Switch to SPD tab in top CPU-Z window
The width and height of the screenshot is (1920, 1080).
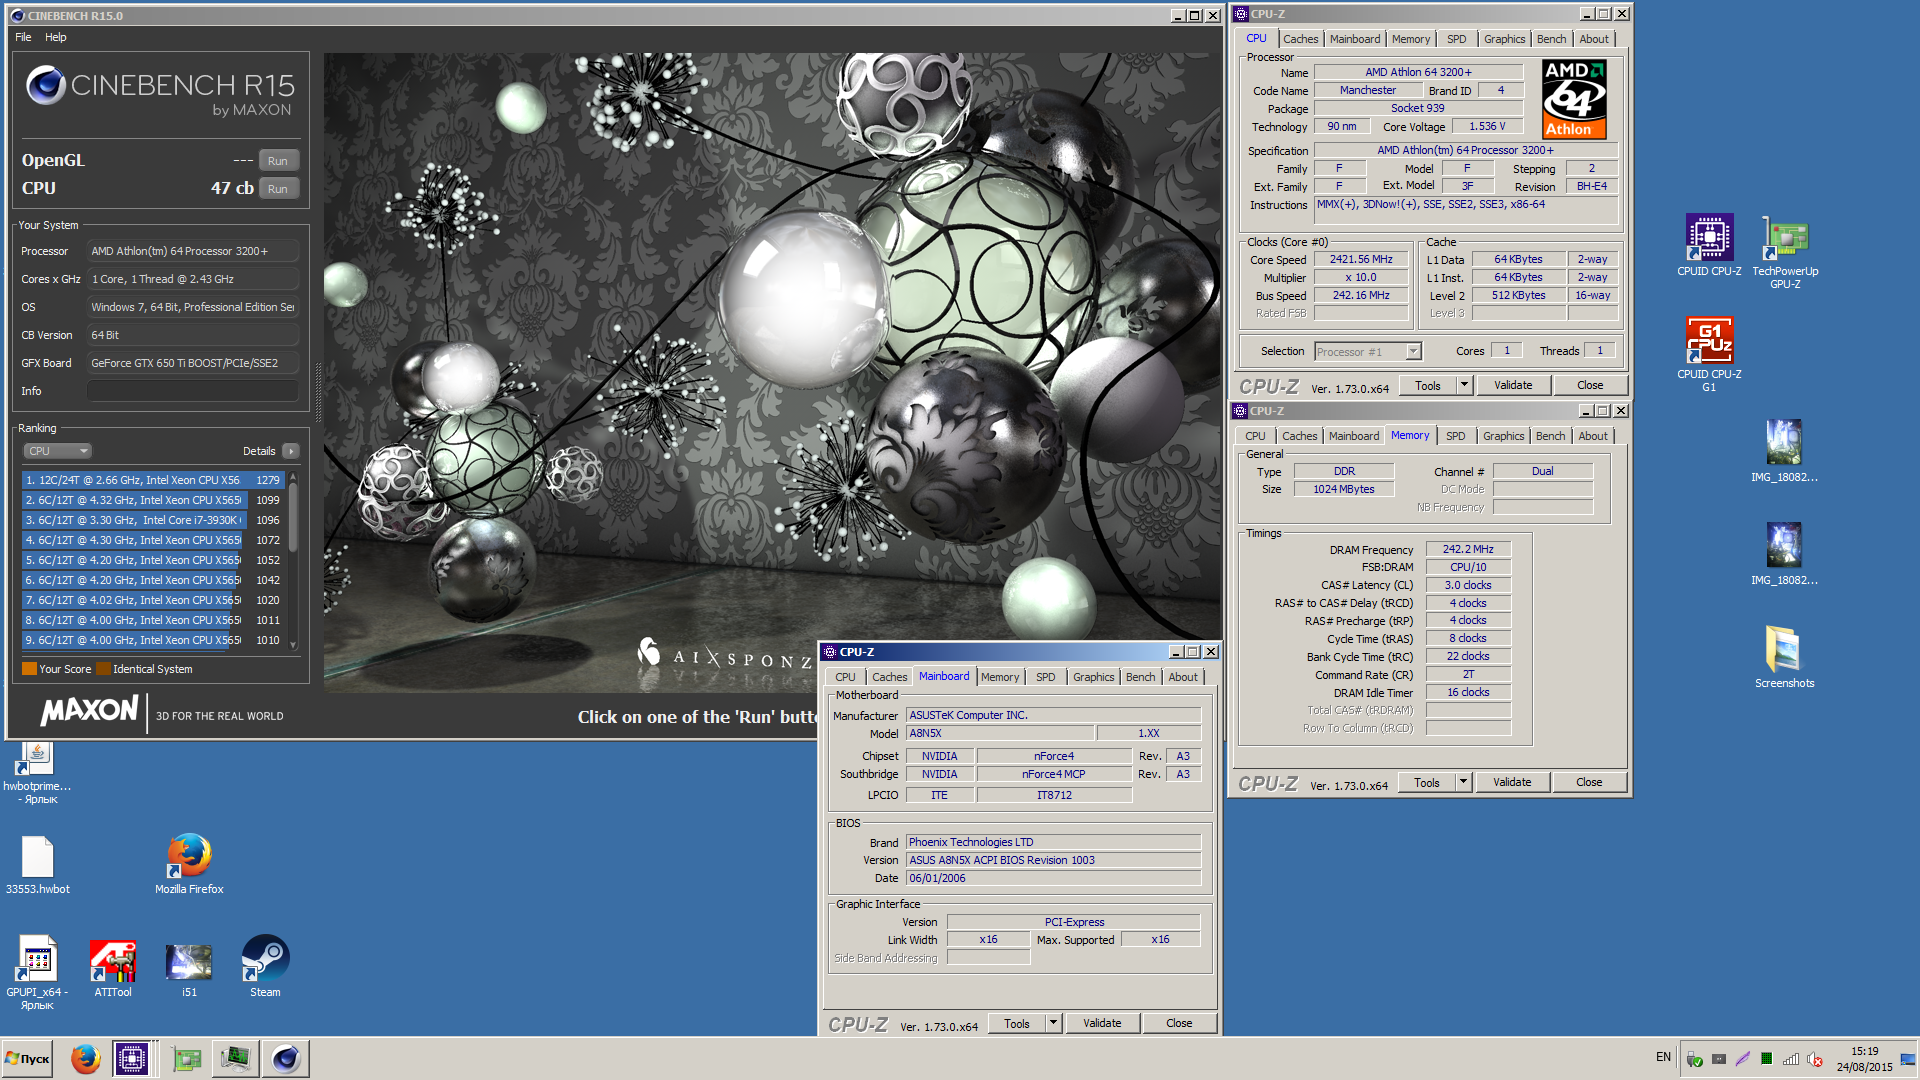click(x=1456, y=39)
